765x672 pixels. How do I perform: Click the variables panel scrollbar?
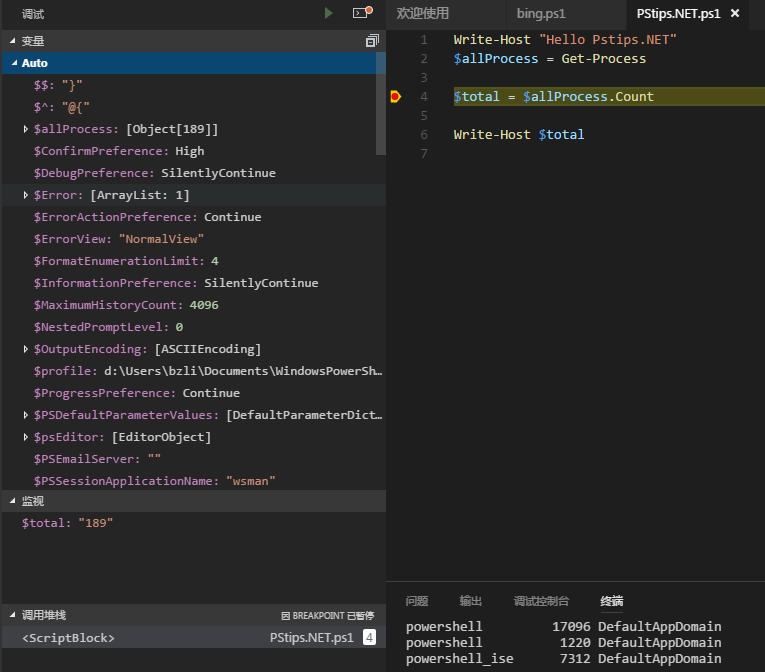point(381,104)
